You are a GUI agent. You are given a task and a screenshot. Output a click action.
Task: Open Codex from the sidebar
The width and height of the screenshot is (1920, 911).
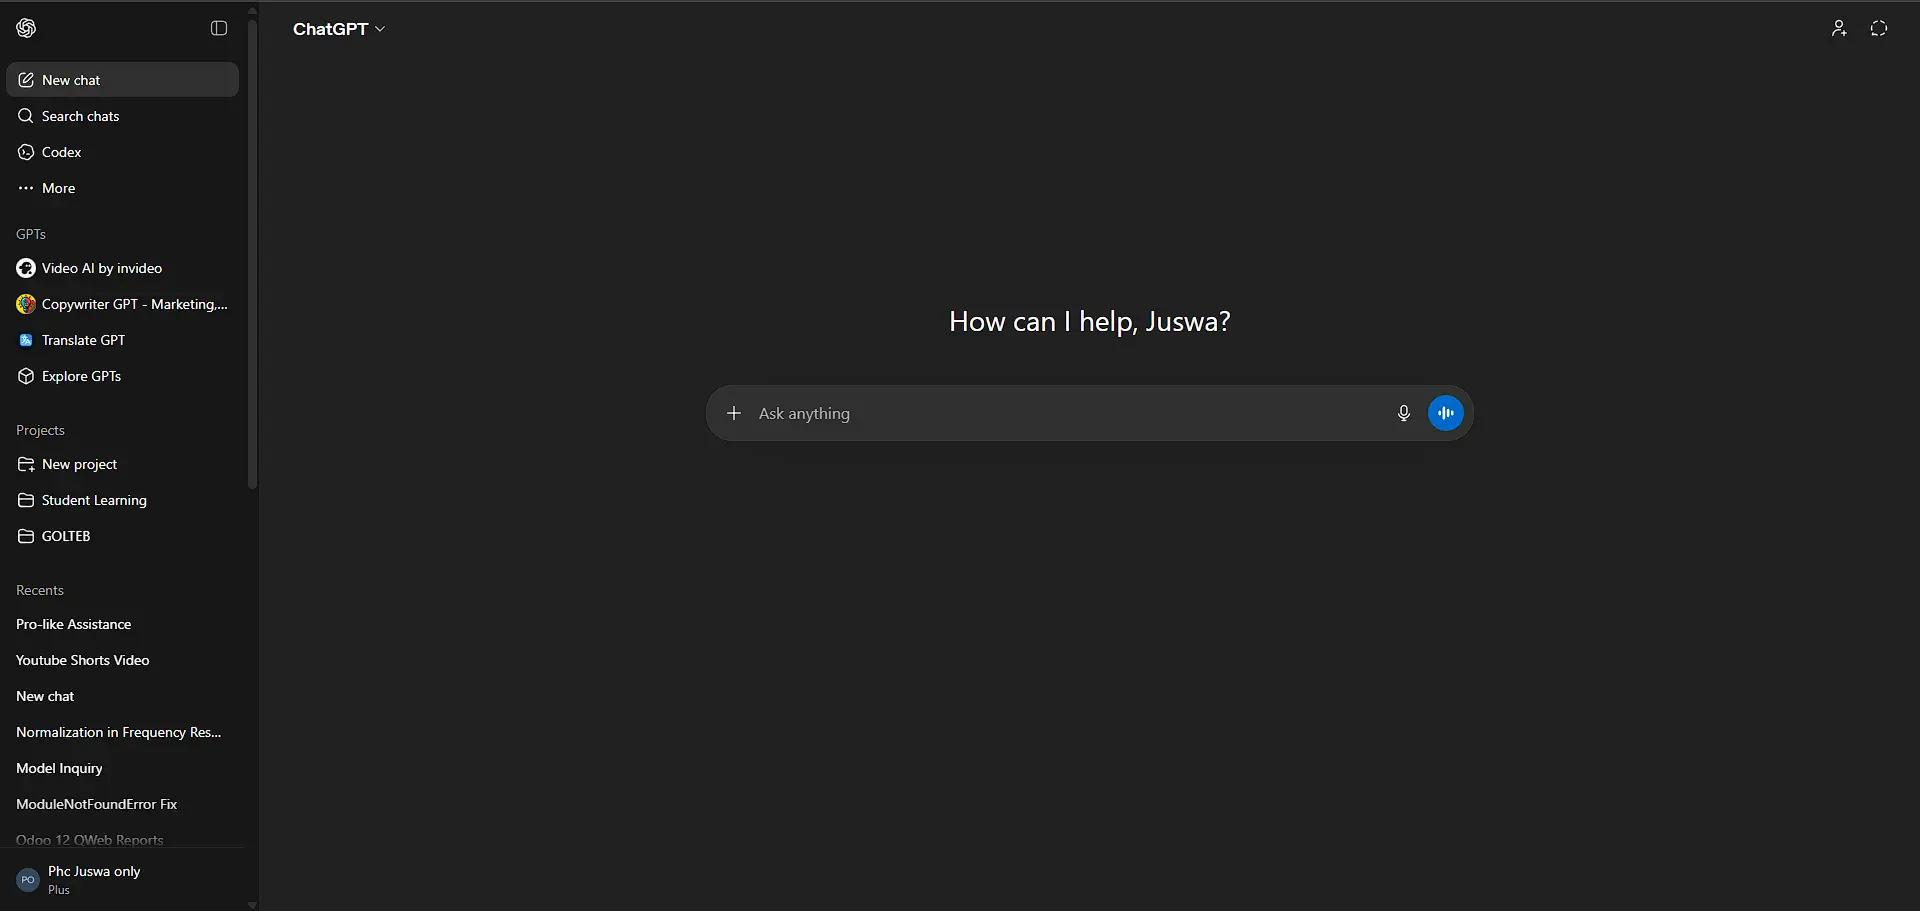(122, 152)
